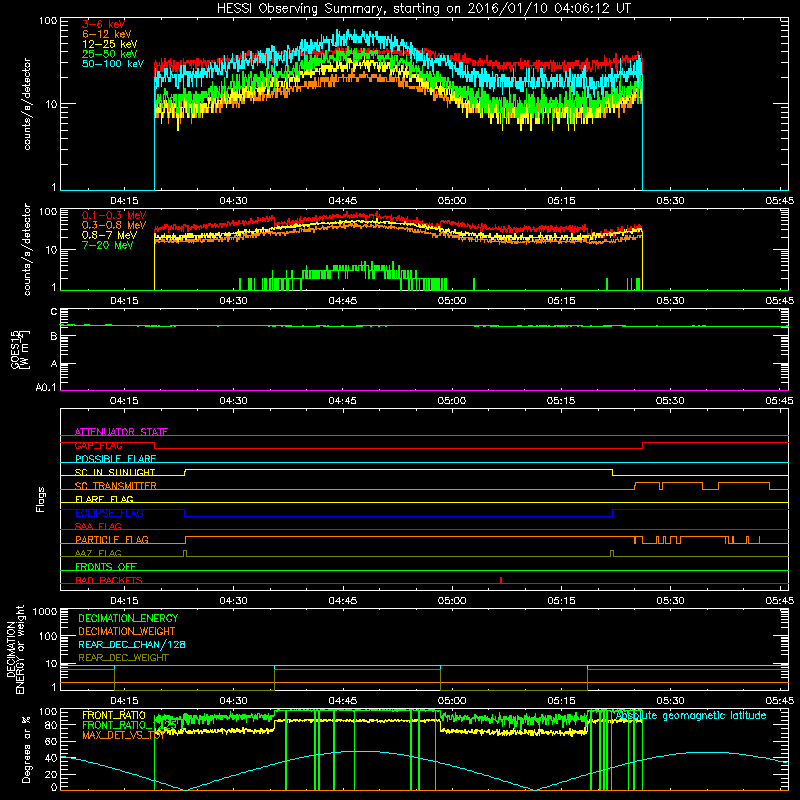Click the B tick label on GOES axis
This screenshot has height=800, width=800.
[54, 336]
